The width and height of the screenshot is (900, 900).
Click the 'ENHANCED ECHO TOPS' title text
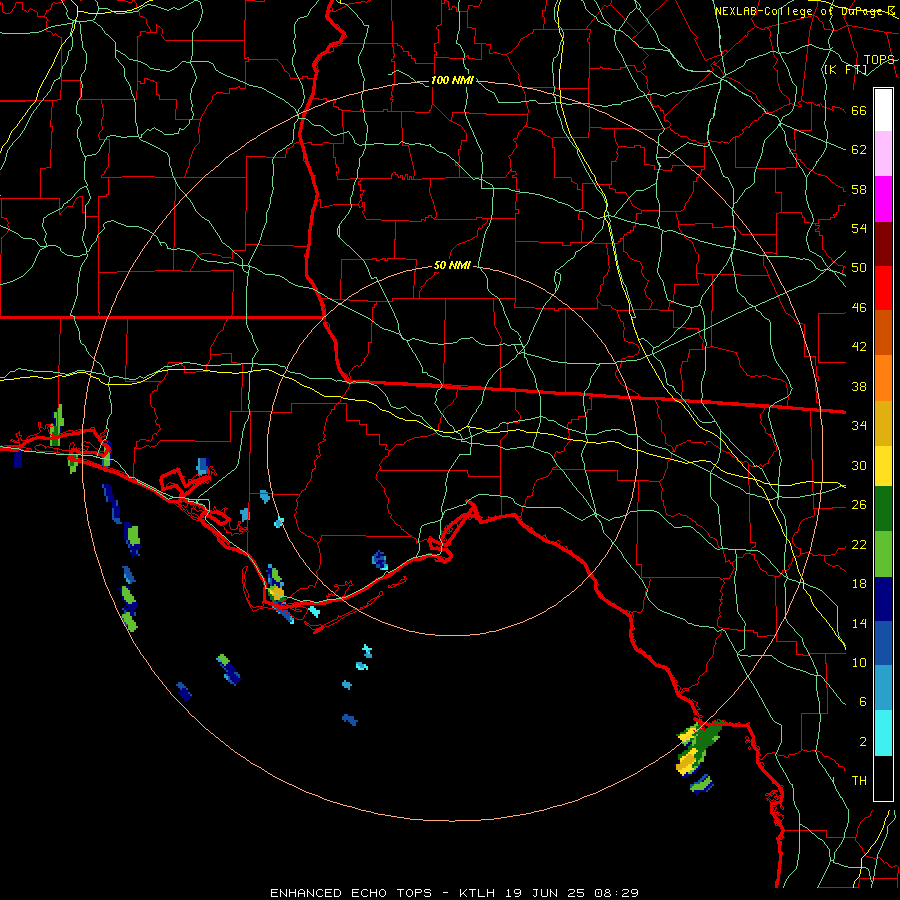pos(351,893)
